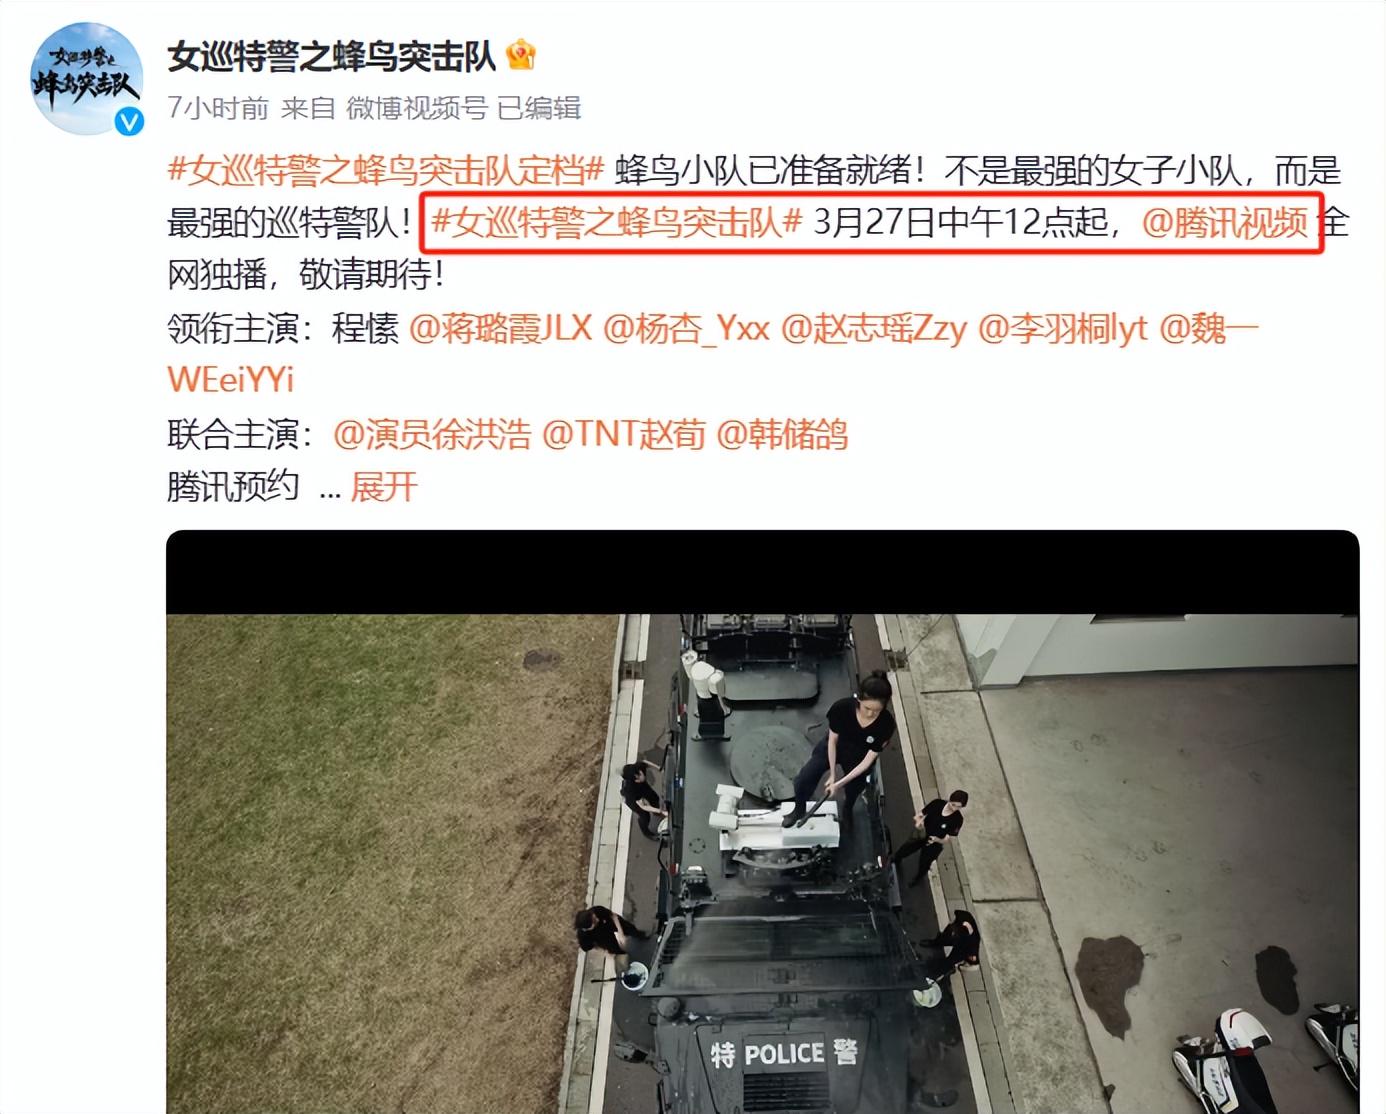Expand the post with 展开
Screen dimensions: 1386x1114
(x=384, y=487)
